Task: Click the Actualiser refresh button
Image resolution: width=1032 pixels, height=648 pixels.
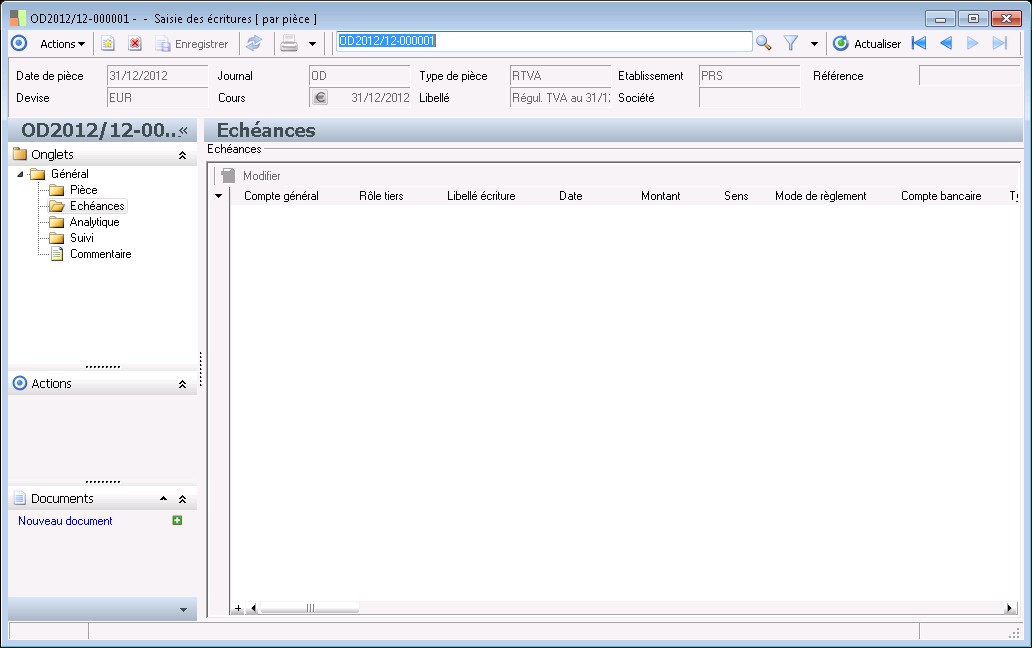Action: point(867,44)
